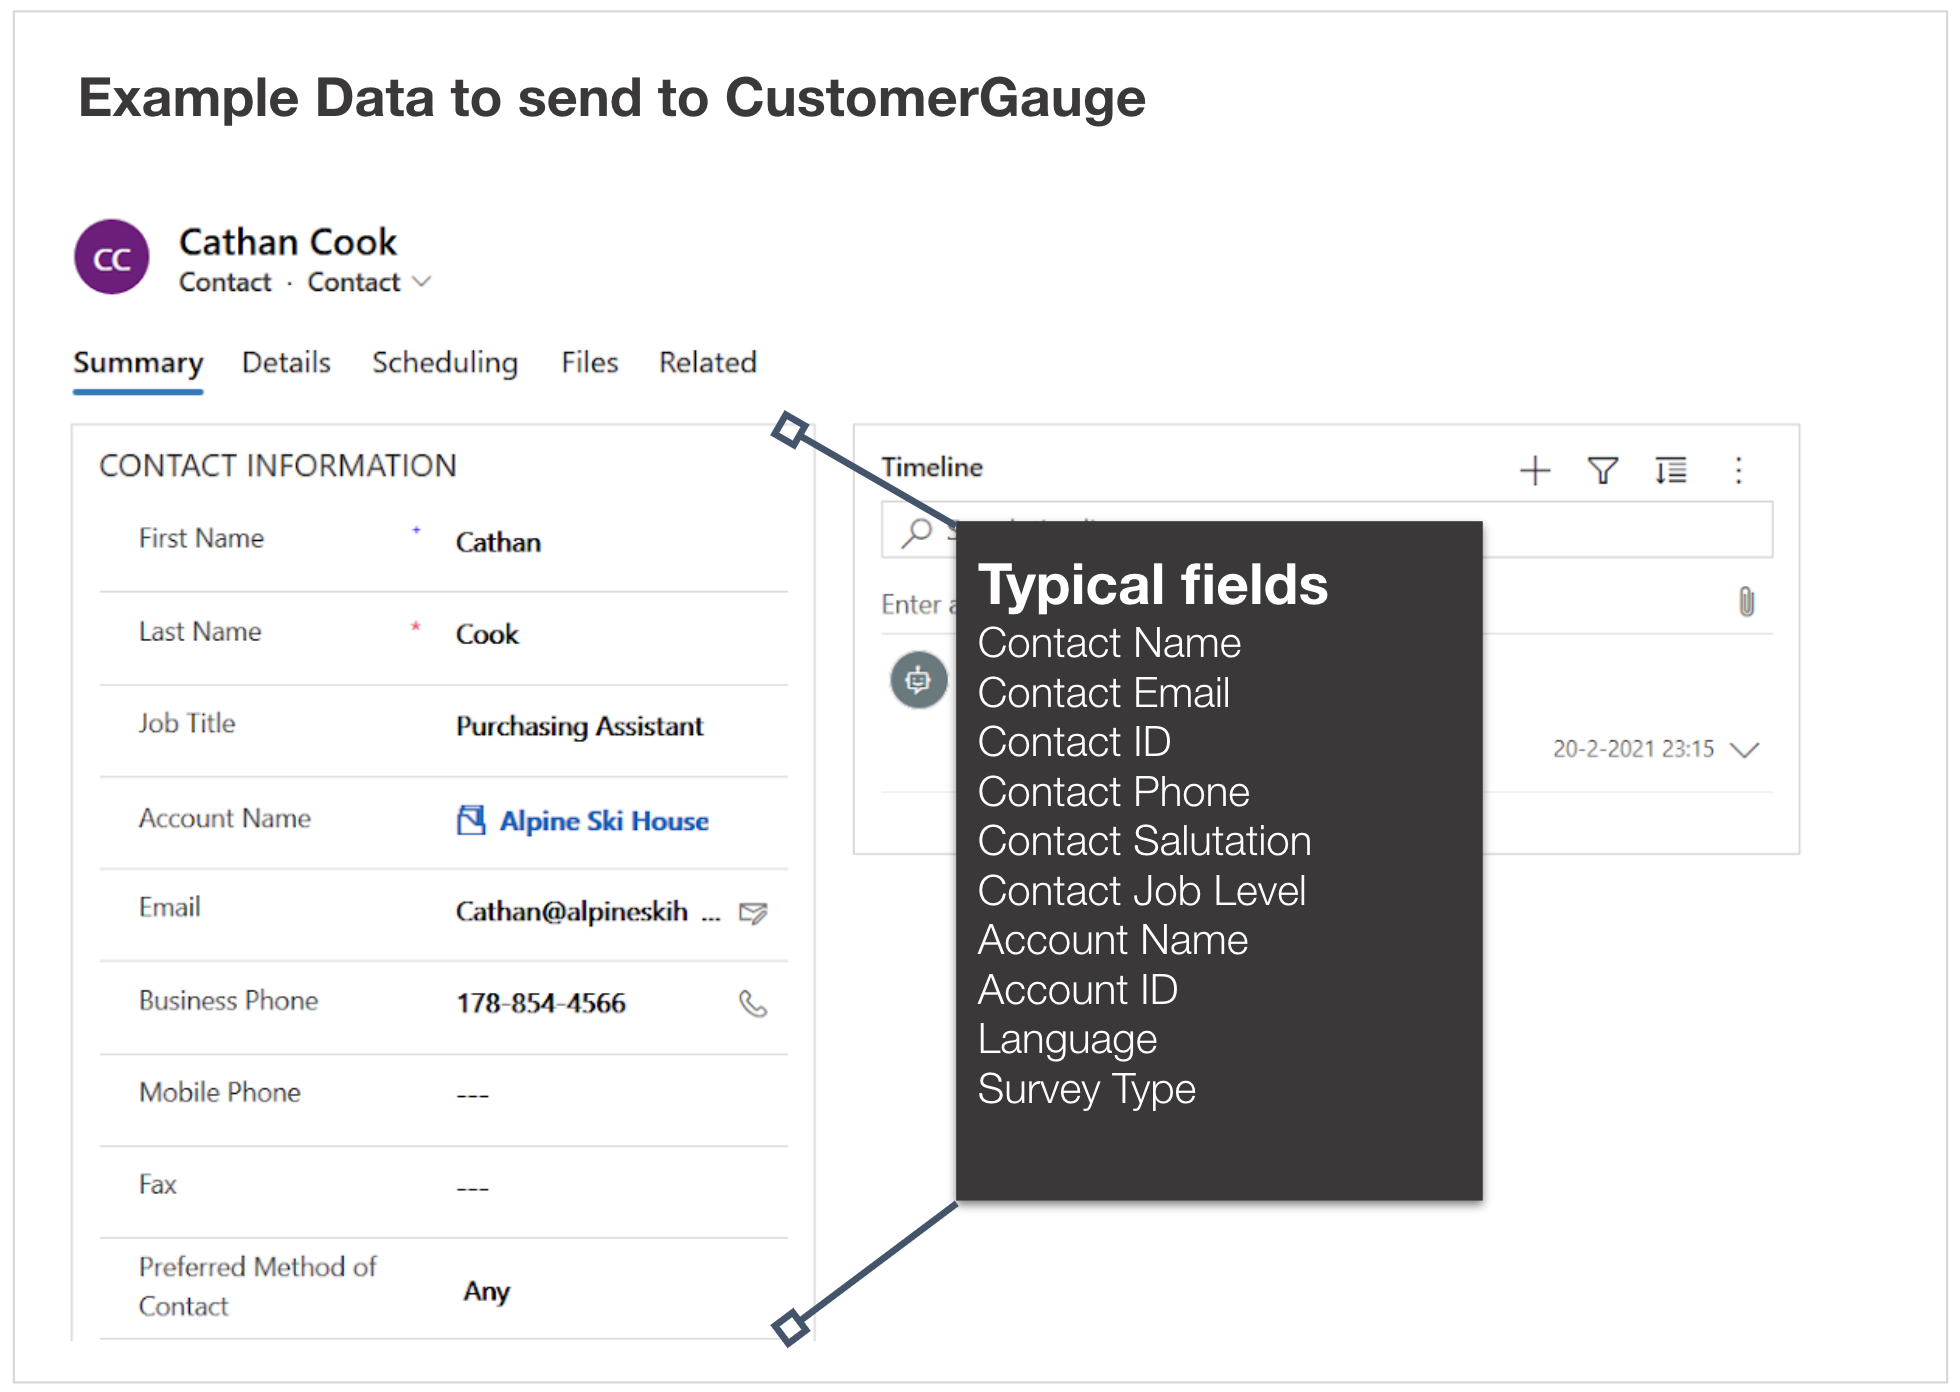Click the Cathan Cook record title

tap(288, 242)
